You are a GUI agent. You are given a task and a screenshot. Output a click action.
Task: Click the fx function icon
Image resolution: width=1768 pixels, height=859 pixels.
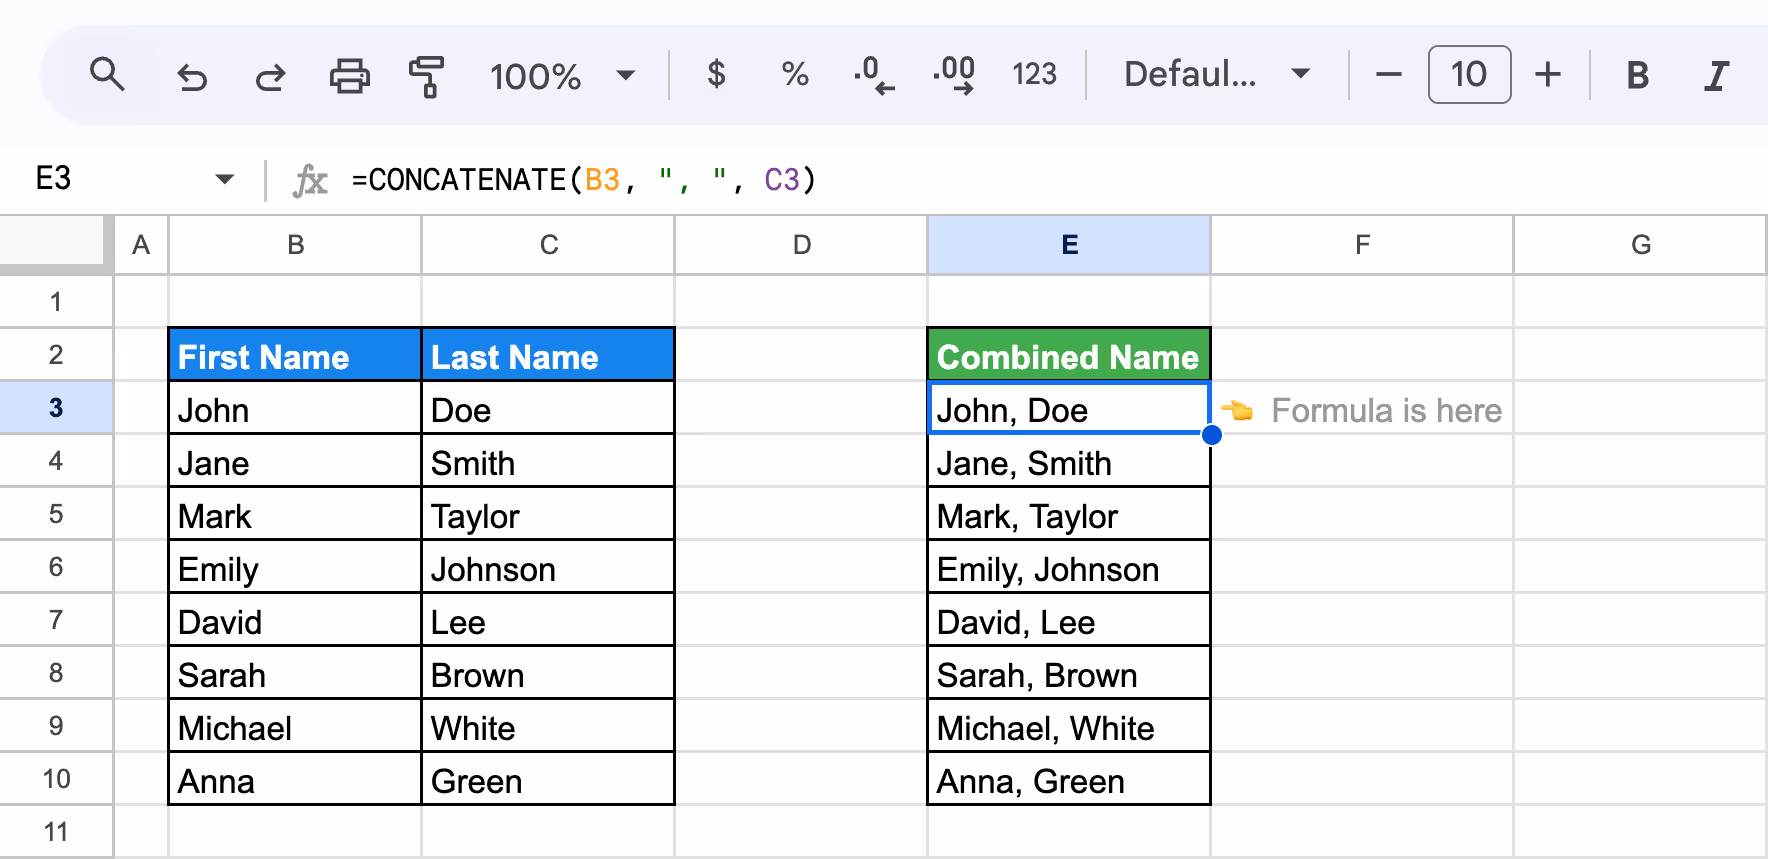[x=309, y=181]
